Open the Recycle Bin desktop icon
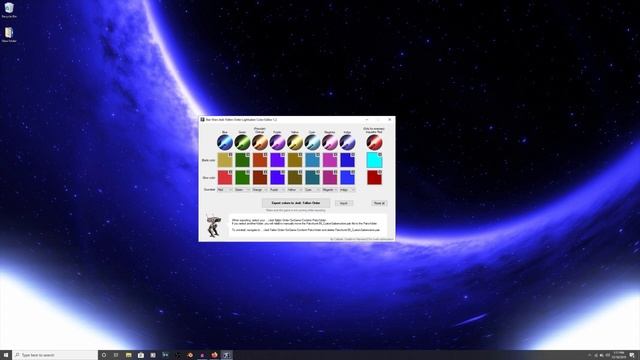The height and width of the screenshot is (360, 640). [x=9, y=10]
